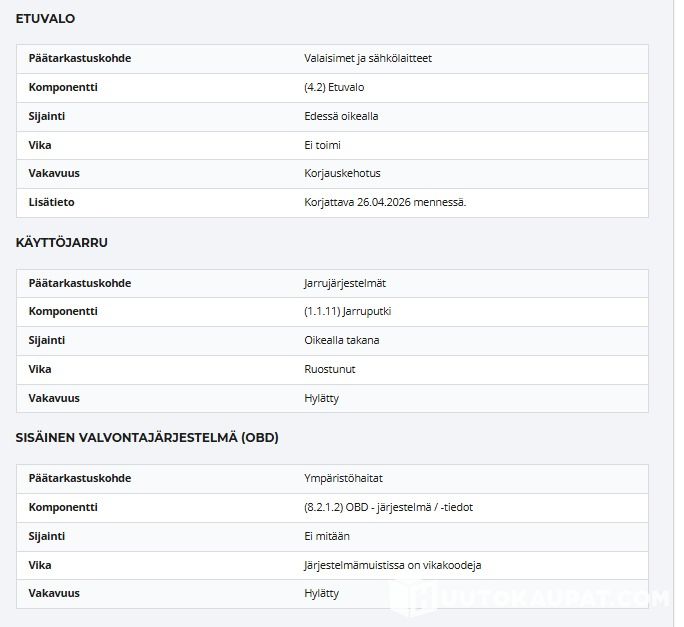Click the '(4.2) Etuvalo' component value
This screenshot has width=684, height=627.
(x=334, y=87)
